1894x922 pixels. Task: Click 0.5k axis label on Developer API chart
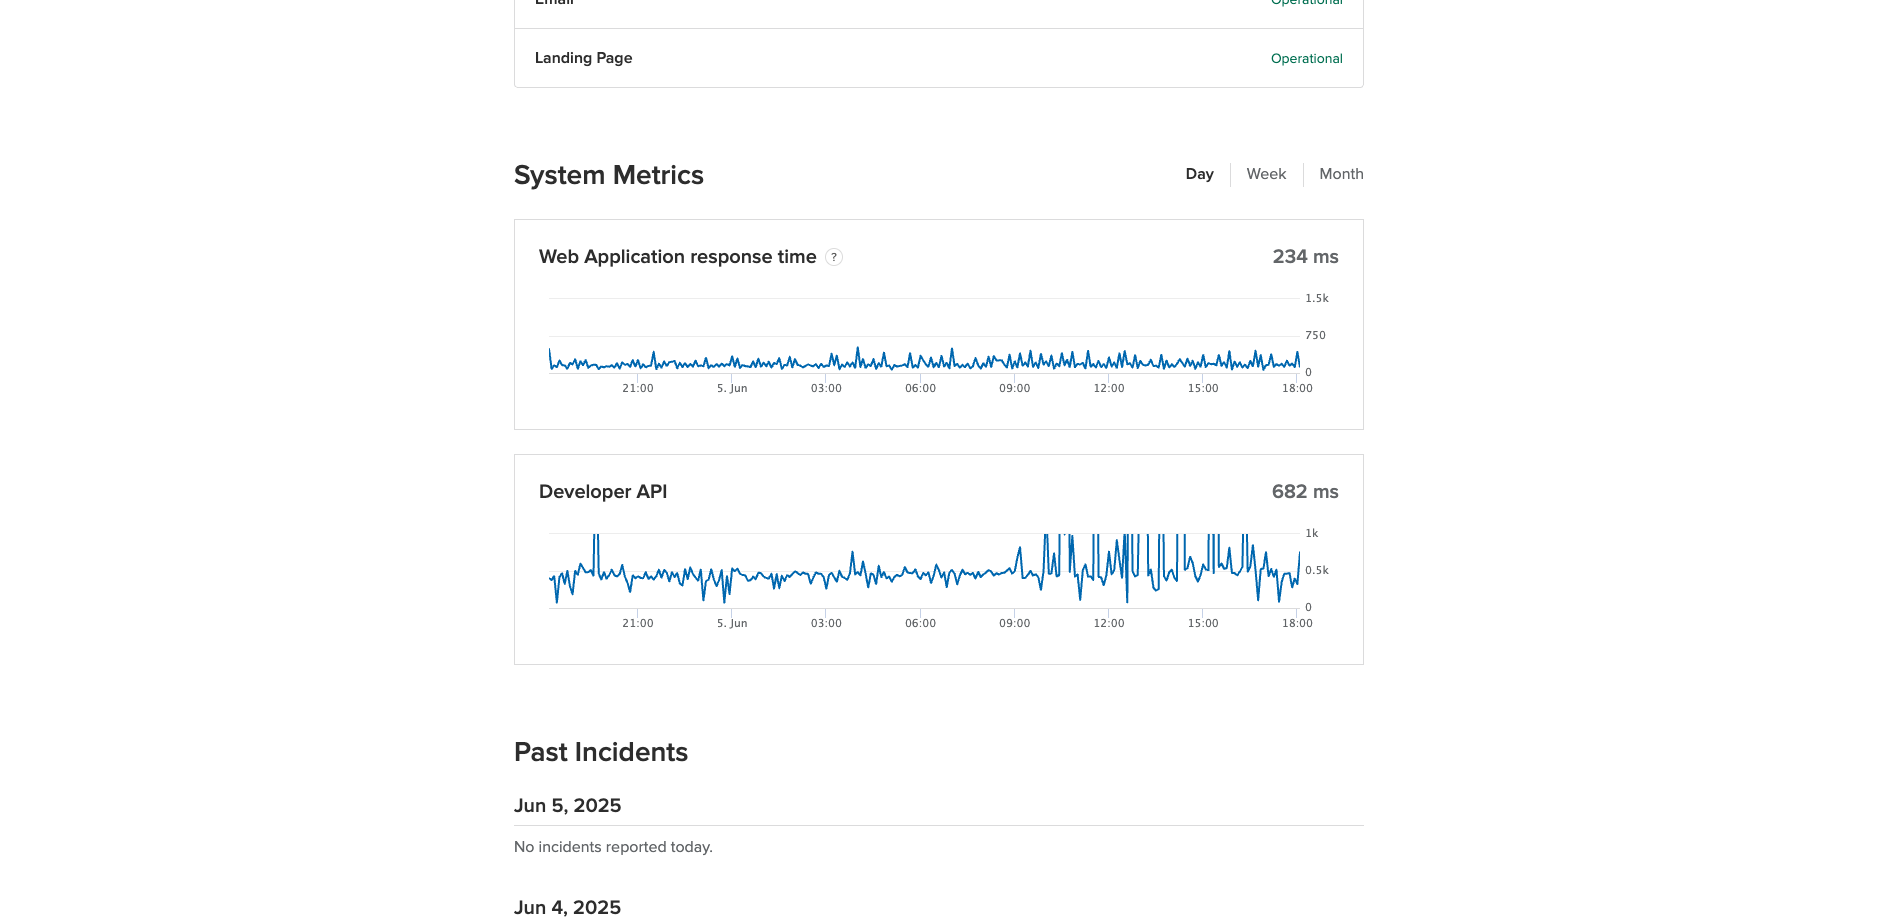tap(1316, 570)
